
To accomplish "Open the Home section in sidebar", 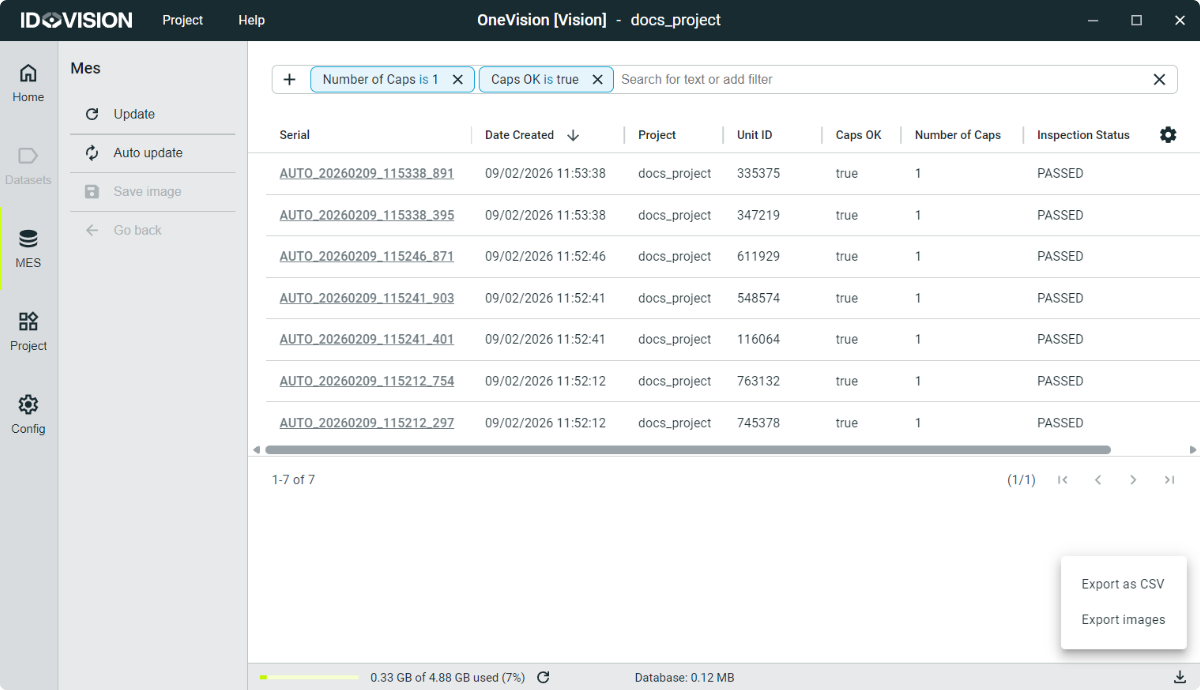I will click(28, 83).
